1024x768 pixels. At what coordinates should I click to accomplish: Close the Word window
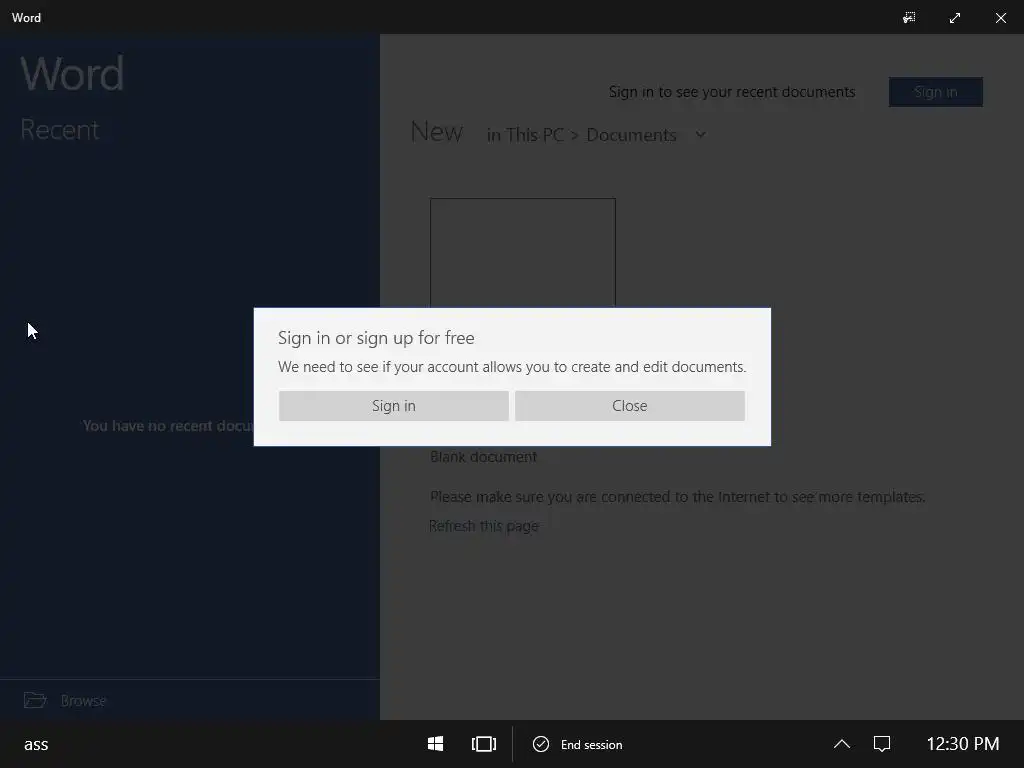pos(1000,18)
